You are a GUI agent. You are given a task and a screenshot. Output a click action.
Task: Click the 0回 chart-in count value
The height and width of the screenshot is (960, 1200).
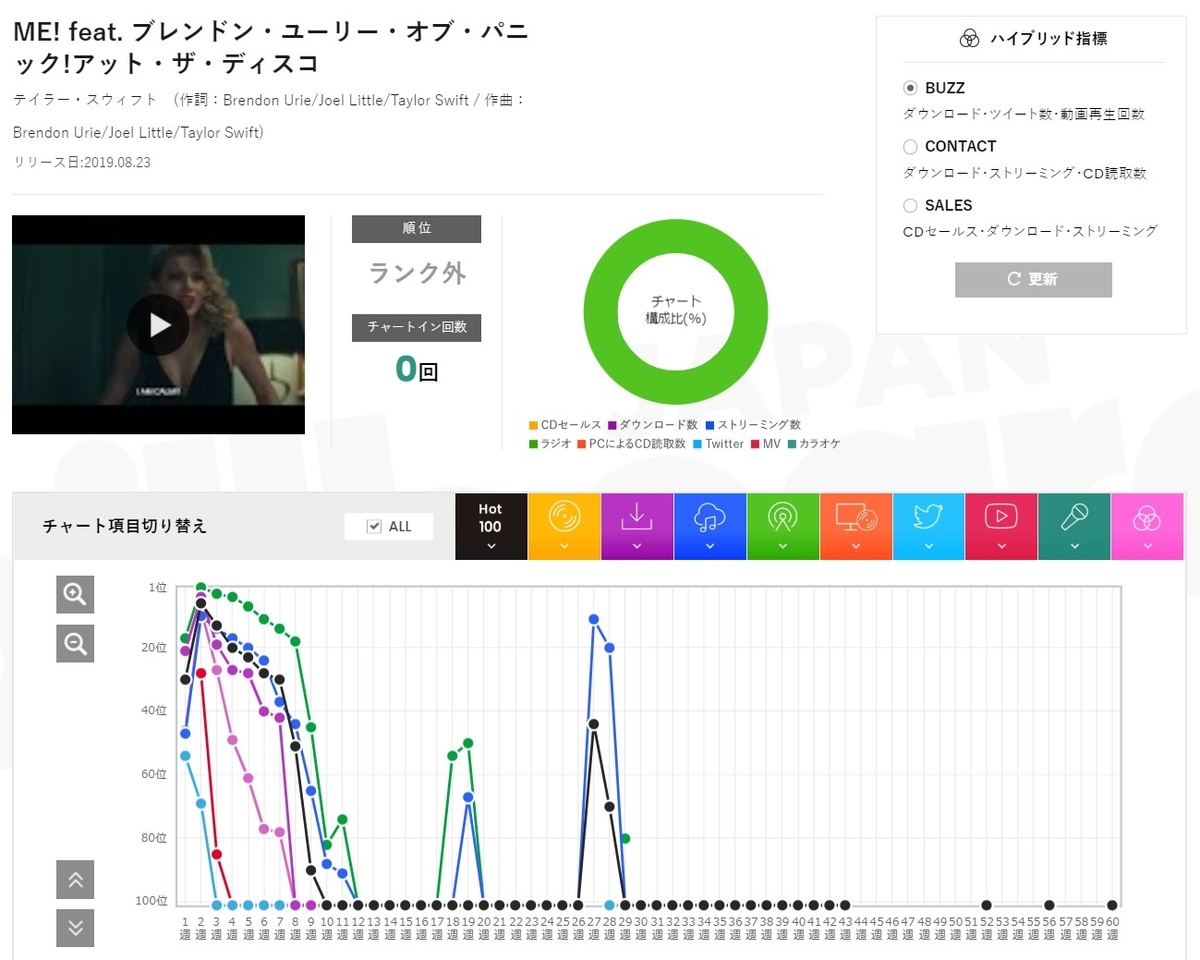point(416,369)
